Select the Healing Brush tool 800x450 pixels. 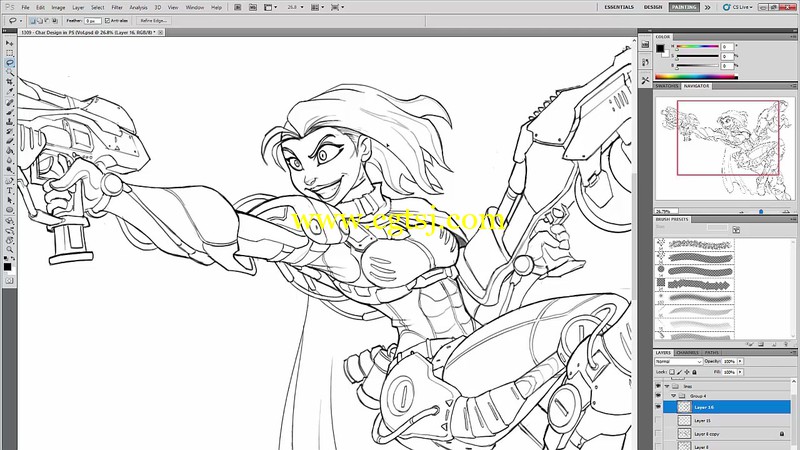pyautogui.click(x=10, y=103)
